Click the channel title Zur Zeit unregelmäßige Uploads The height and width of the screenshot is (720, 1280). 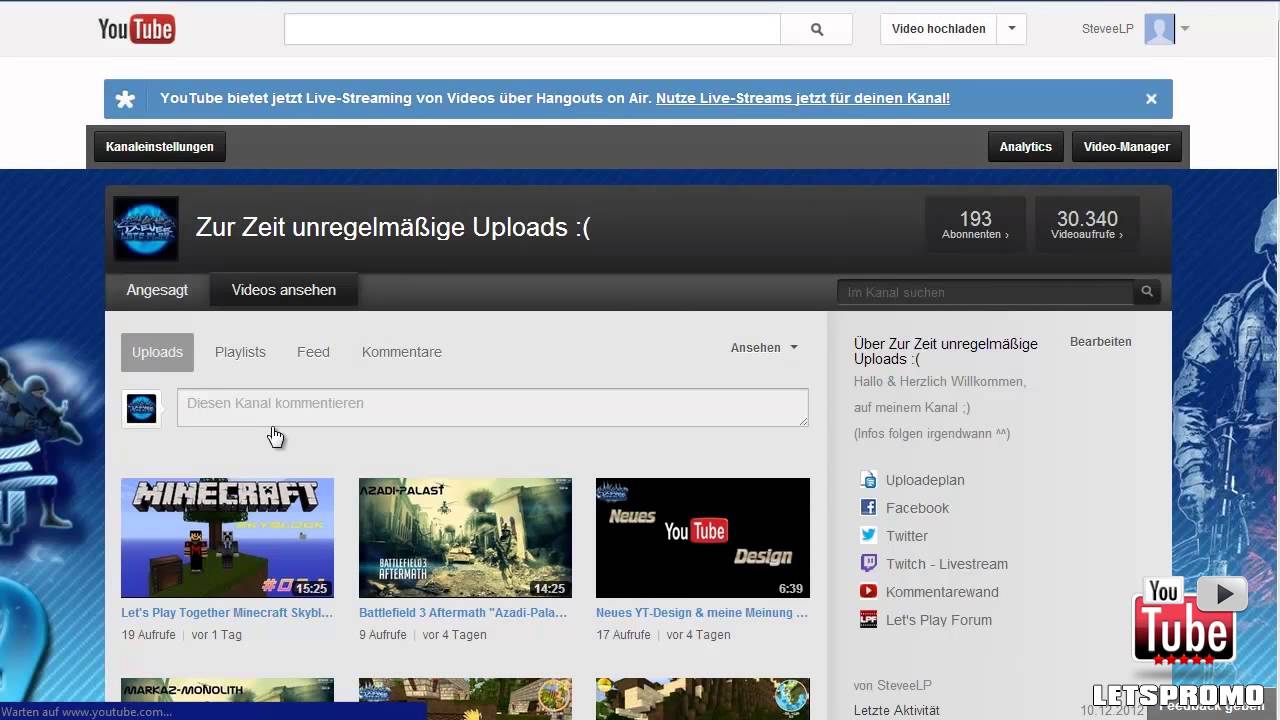point(393,227)
